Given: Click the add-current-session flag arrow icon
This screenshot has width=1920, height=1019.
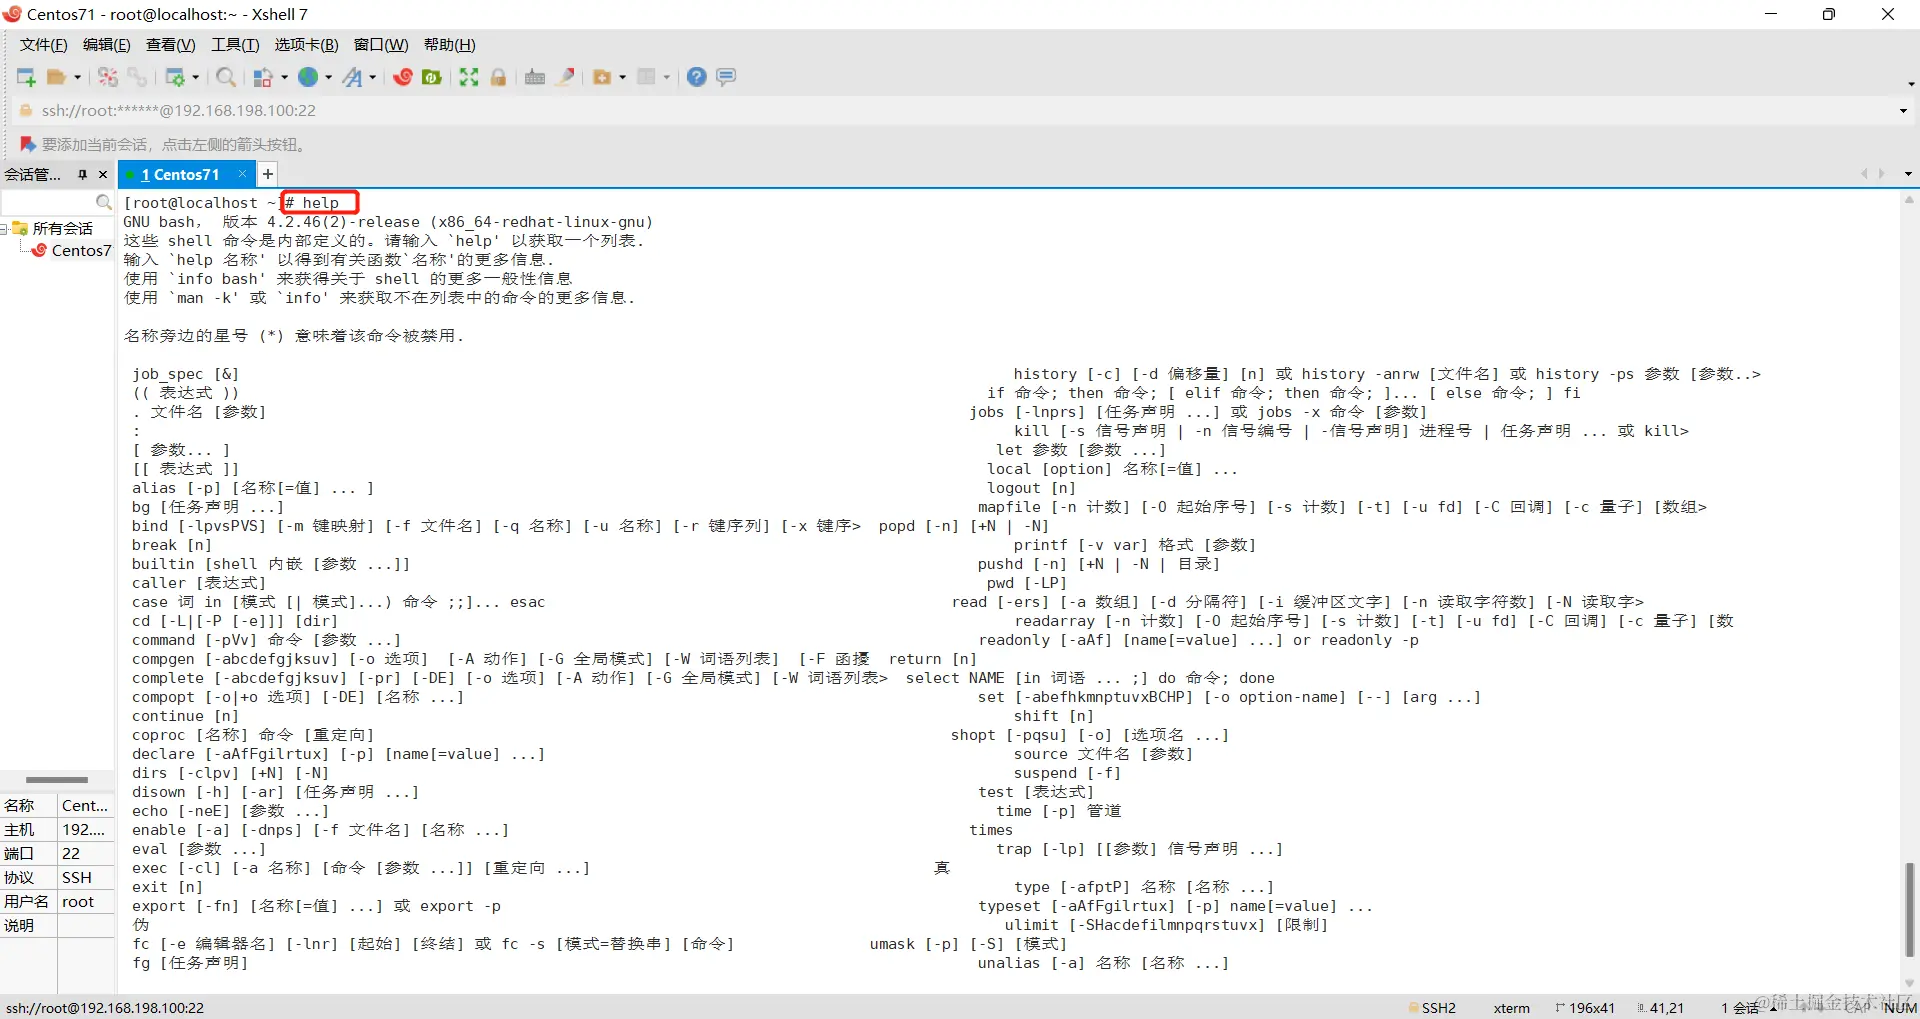Looking at the screenshot, I should (x=28, y=145).
